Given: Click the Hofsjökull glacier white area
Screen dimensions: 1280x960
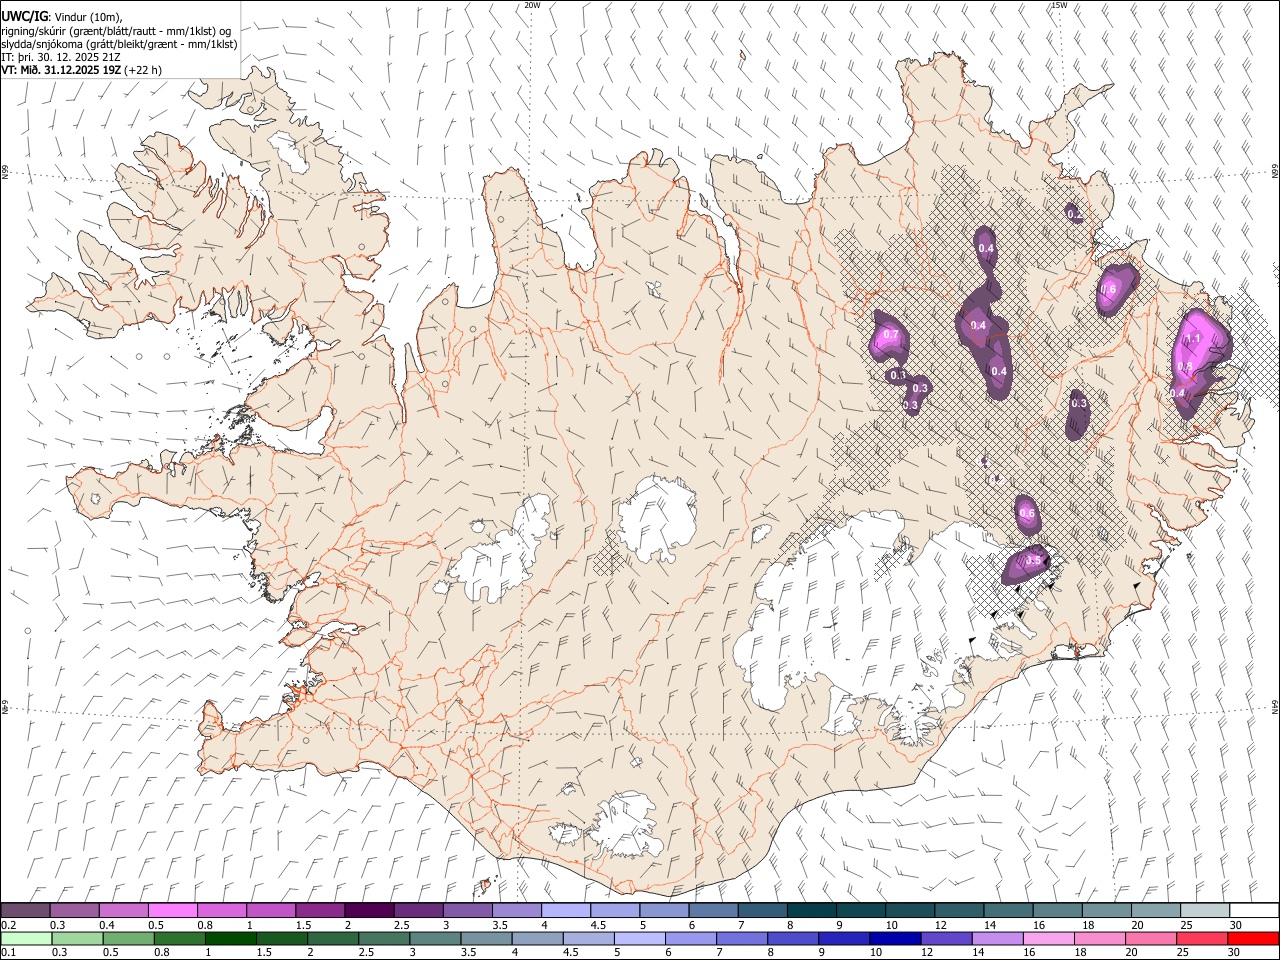Looking at the screenshot, I should [x=657, y=518].
